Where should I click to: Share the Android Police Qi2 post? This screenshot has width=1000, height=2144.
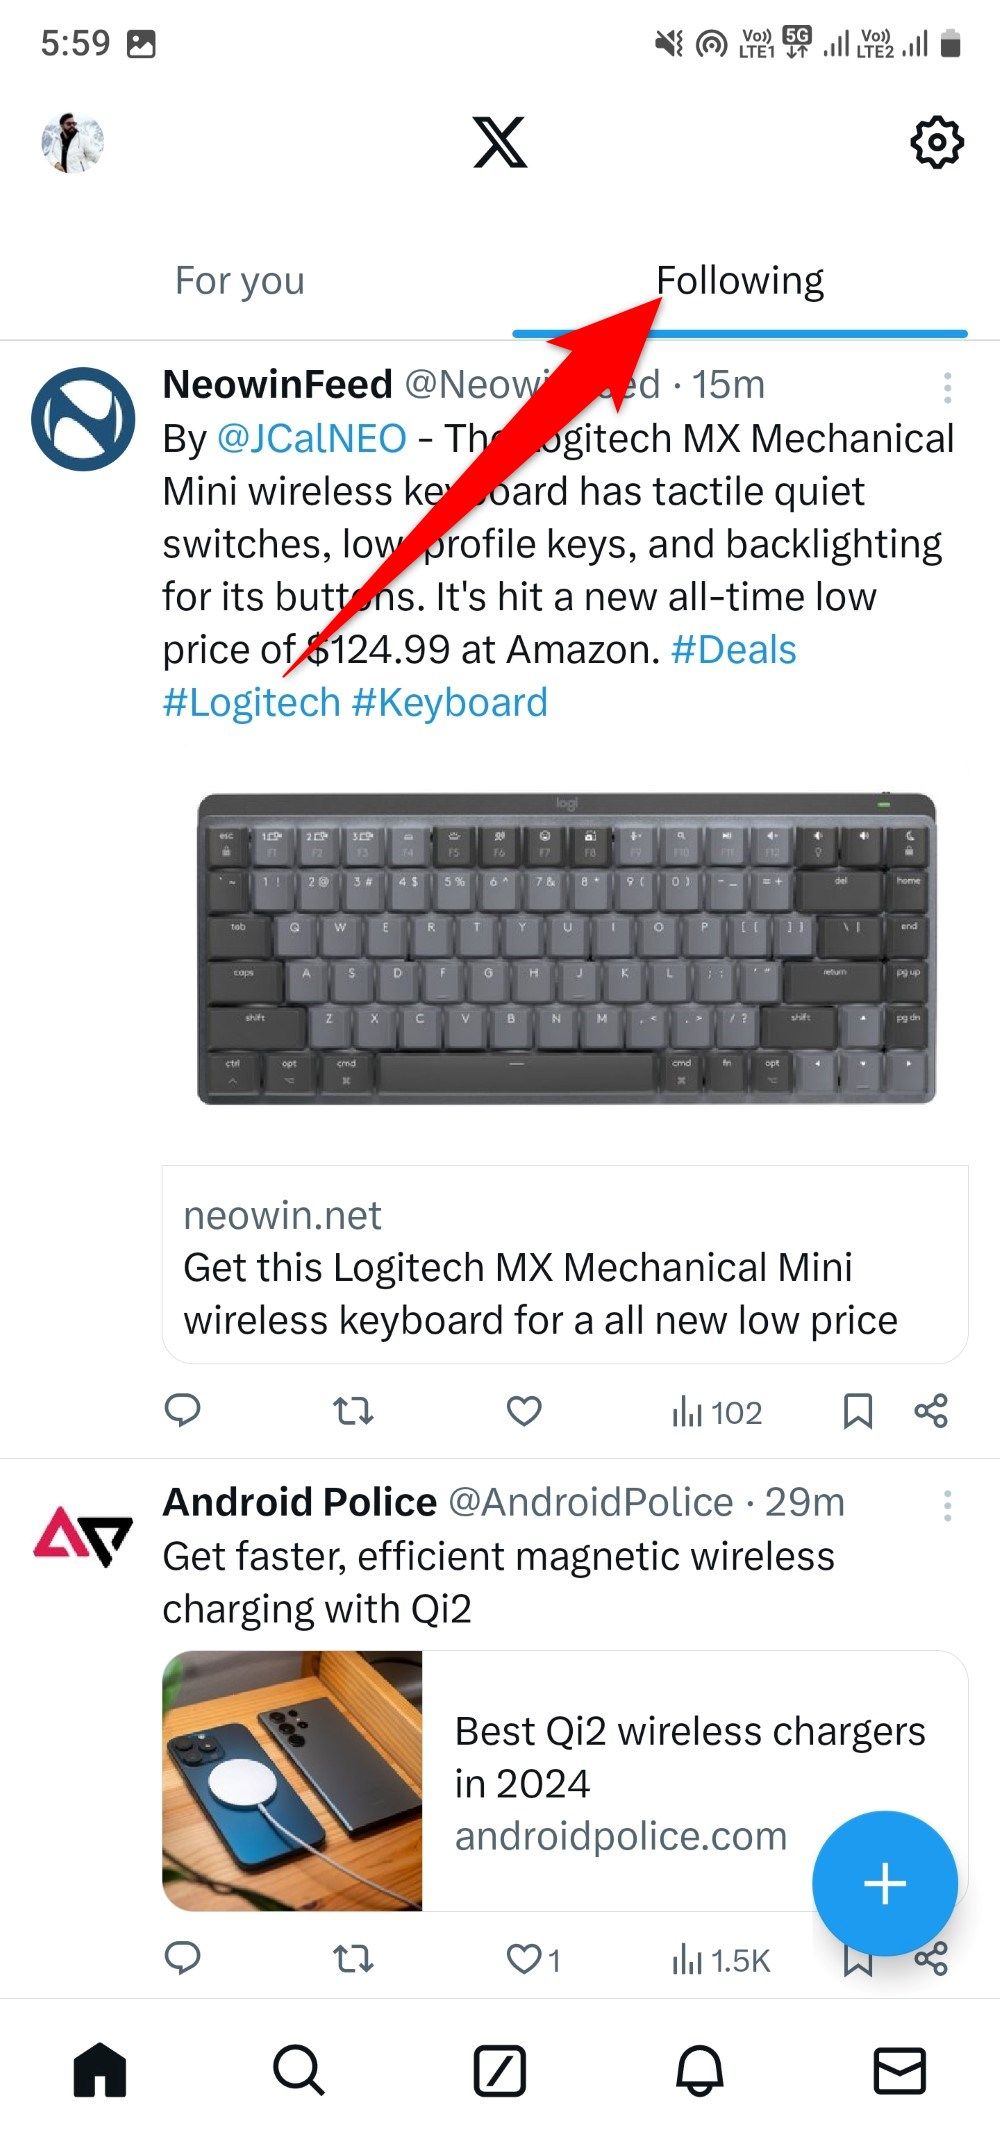[931, 1959]
